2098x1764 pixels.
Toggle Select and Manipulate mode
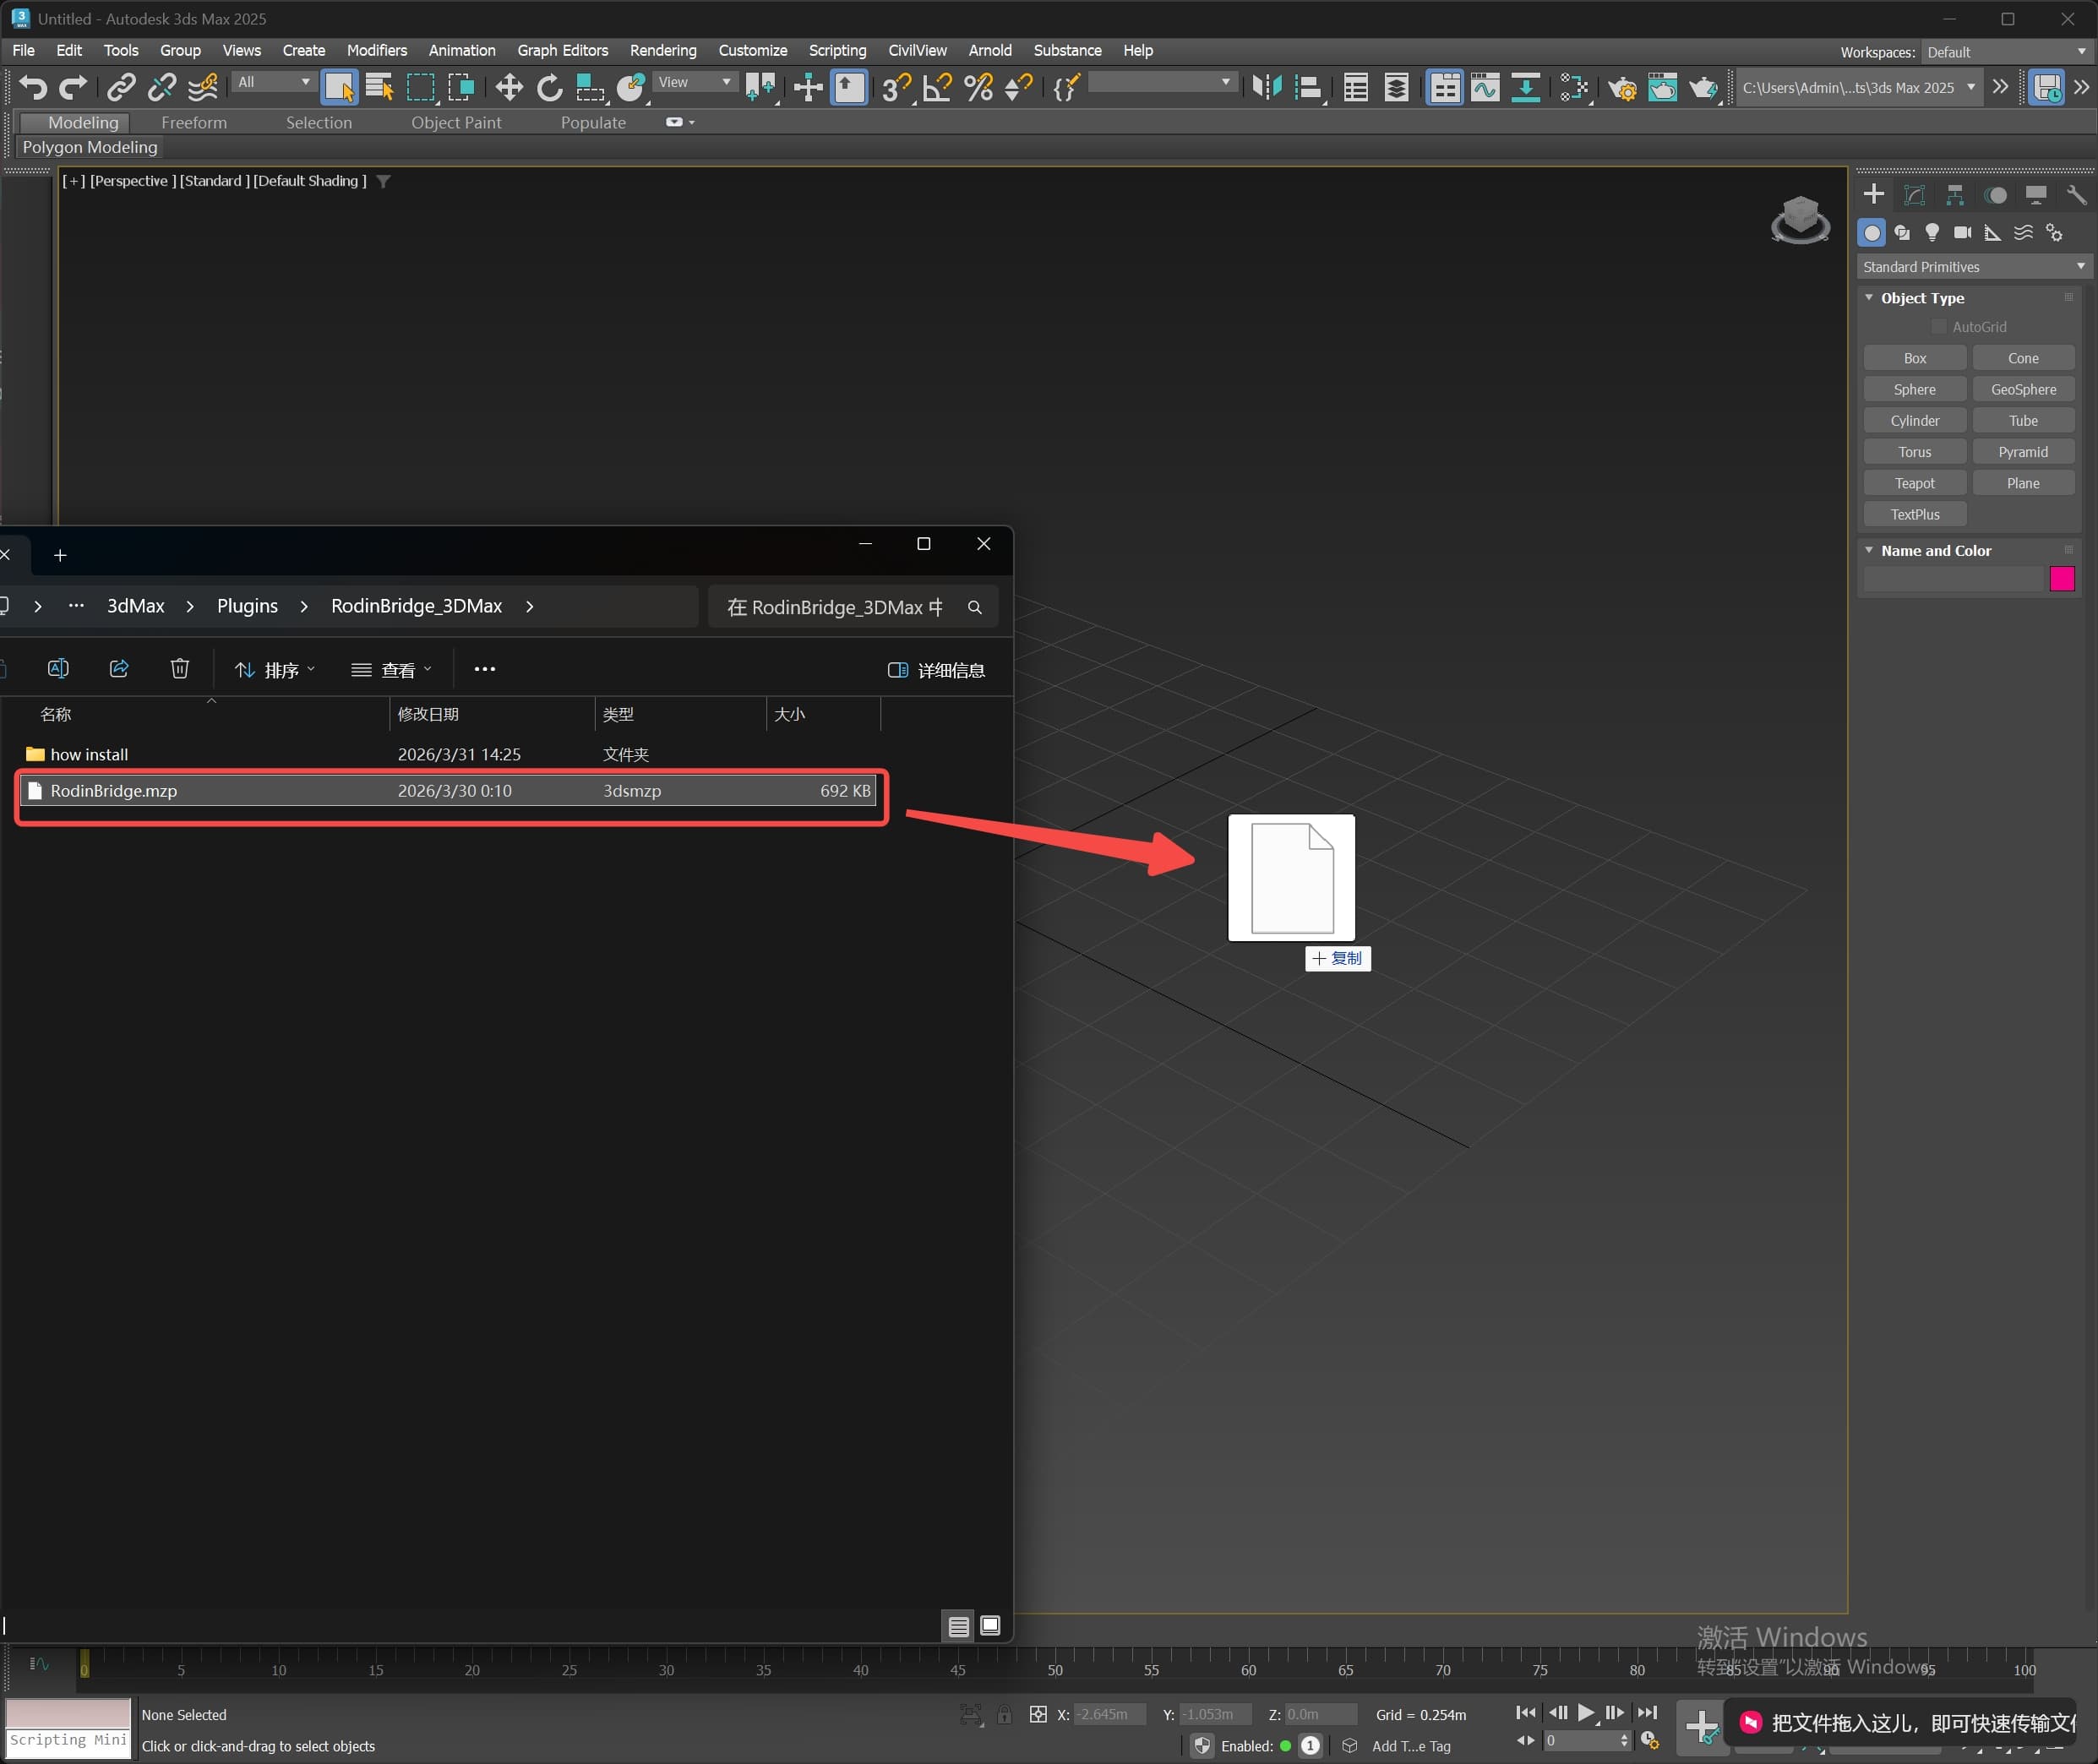(808, 88)
